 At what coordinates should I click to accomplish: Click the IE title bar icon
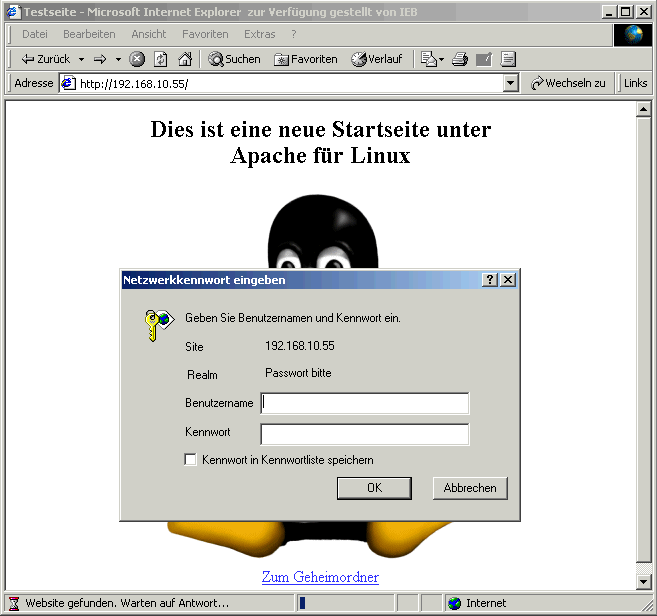13,12
